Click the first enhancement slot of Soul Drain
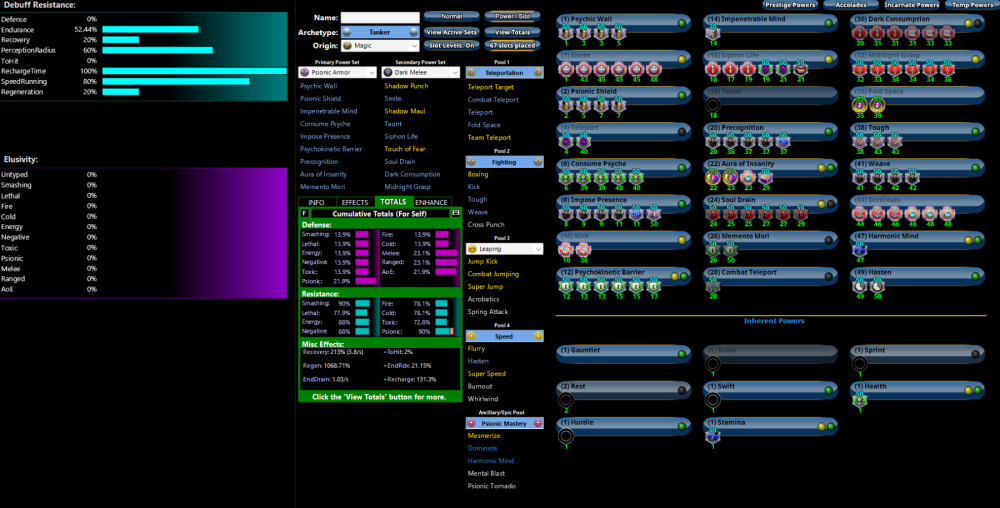 pos(713,215)
